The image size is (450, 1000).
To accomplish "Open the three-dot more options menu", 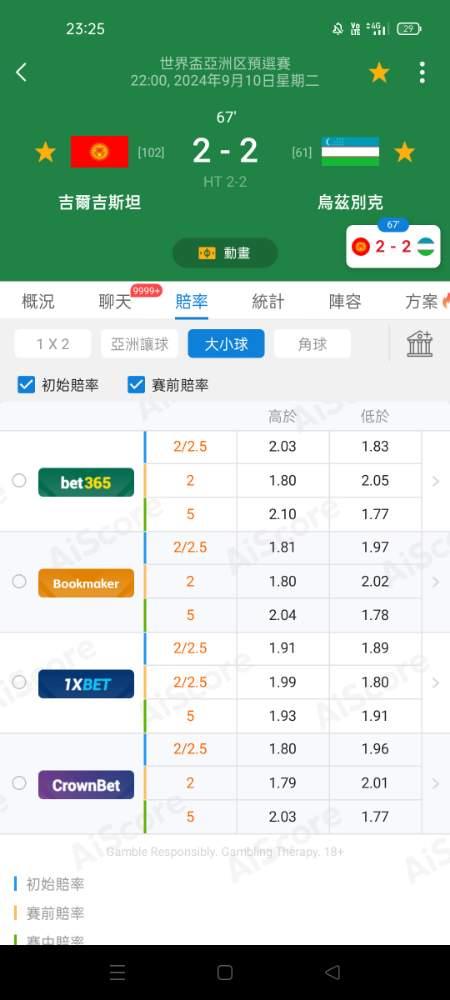I will pos(422,73).
